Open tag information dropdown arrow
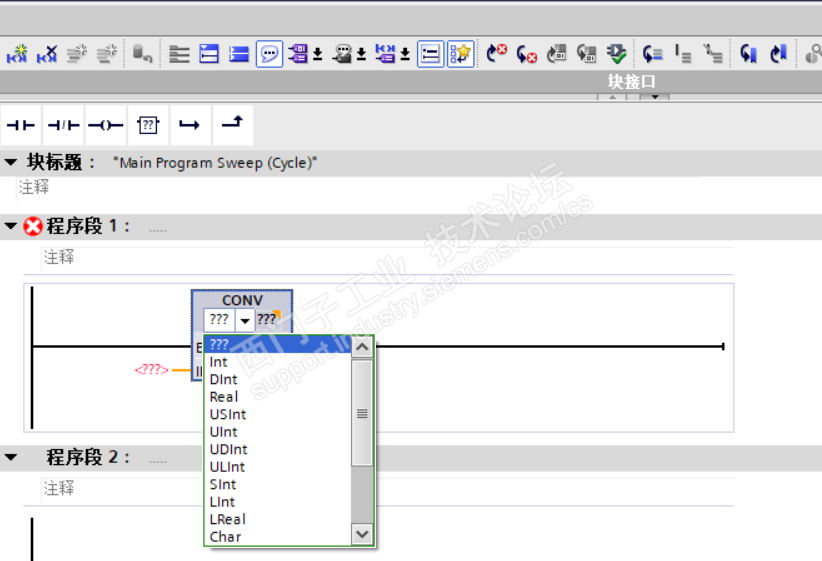822x561 pixels. pyautogui.click(x=362, y=54)
